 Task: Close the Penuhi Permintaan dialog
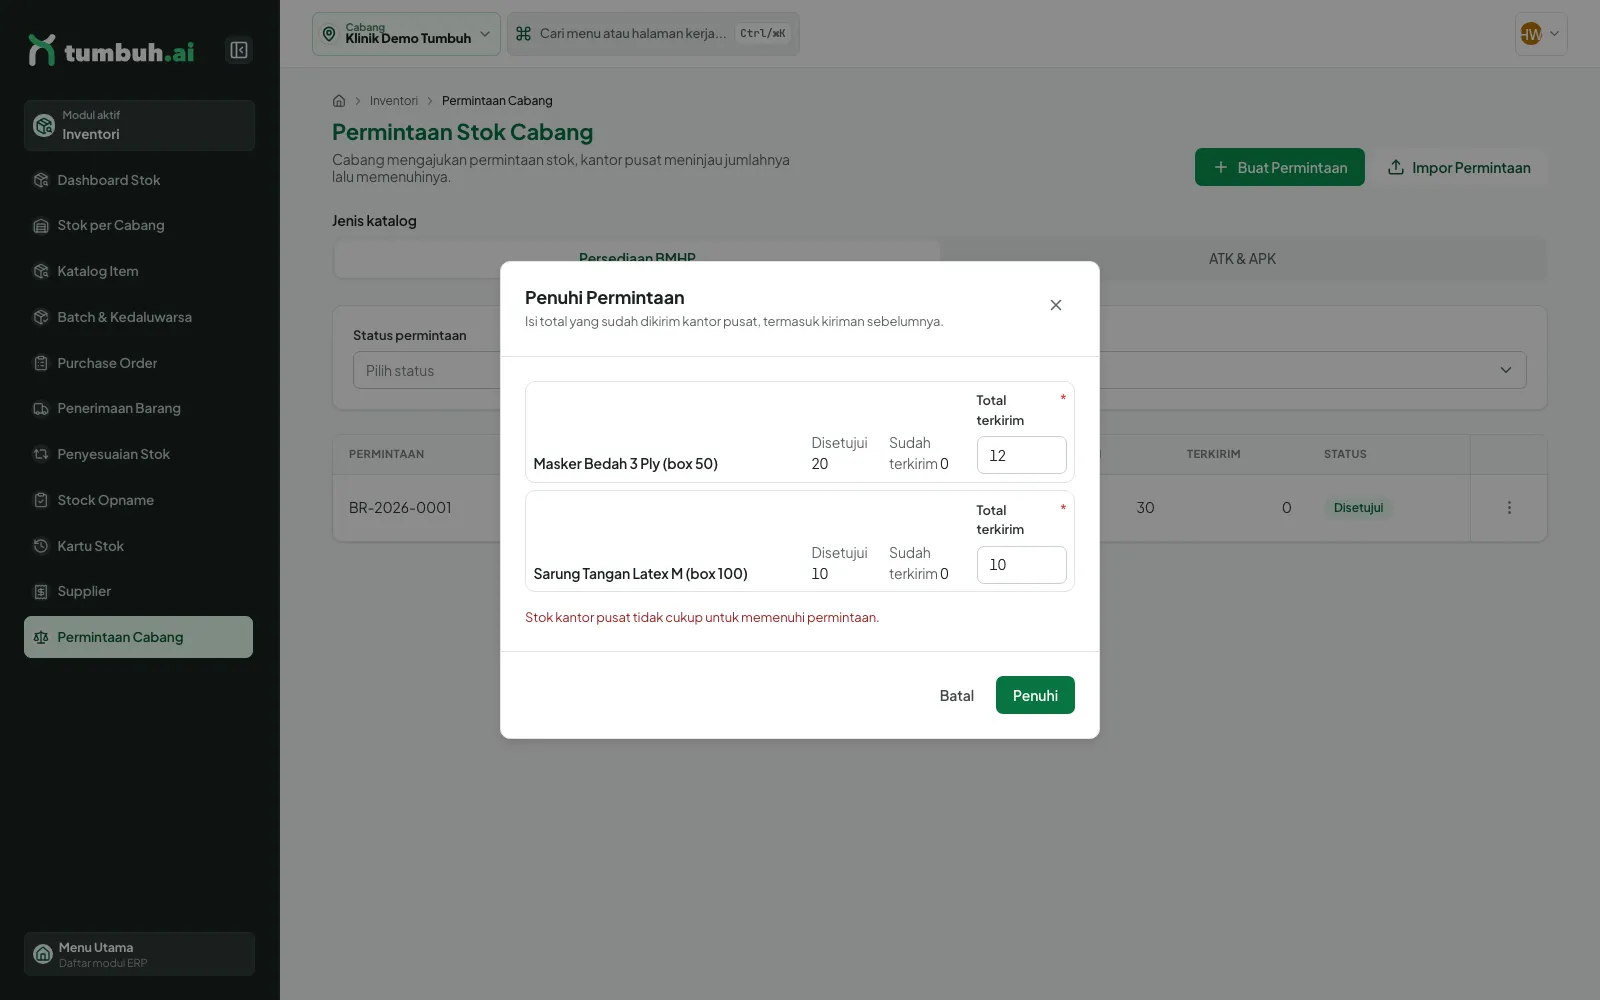click(x=1055, y=305)
